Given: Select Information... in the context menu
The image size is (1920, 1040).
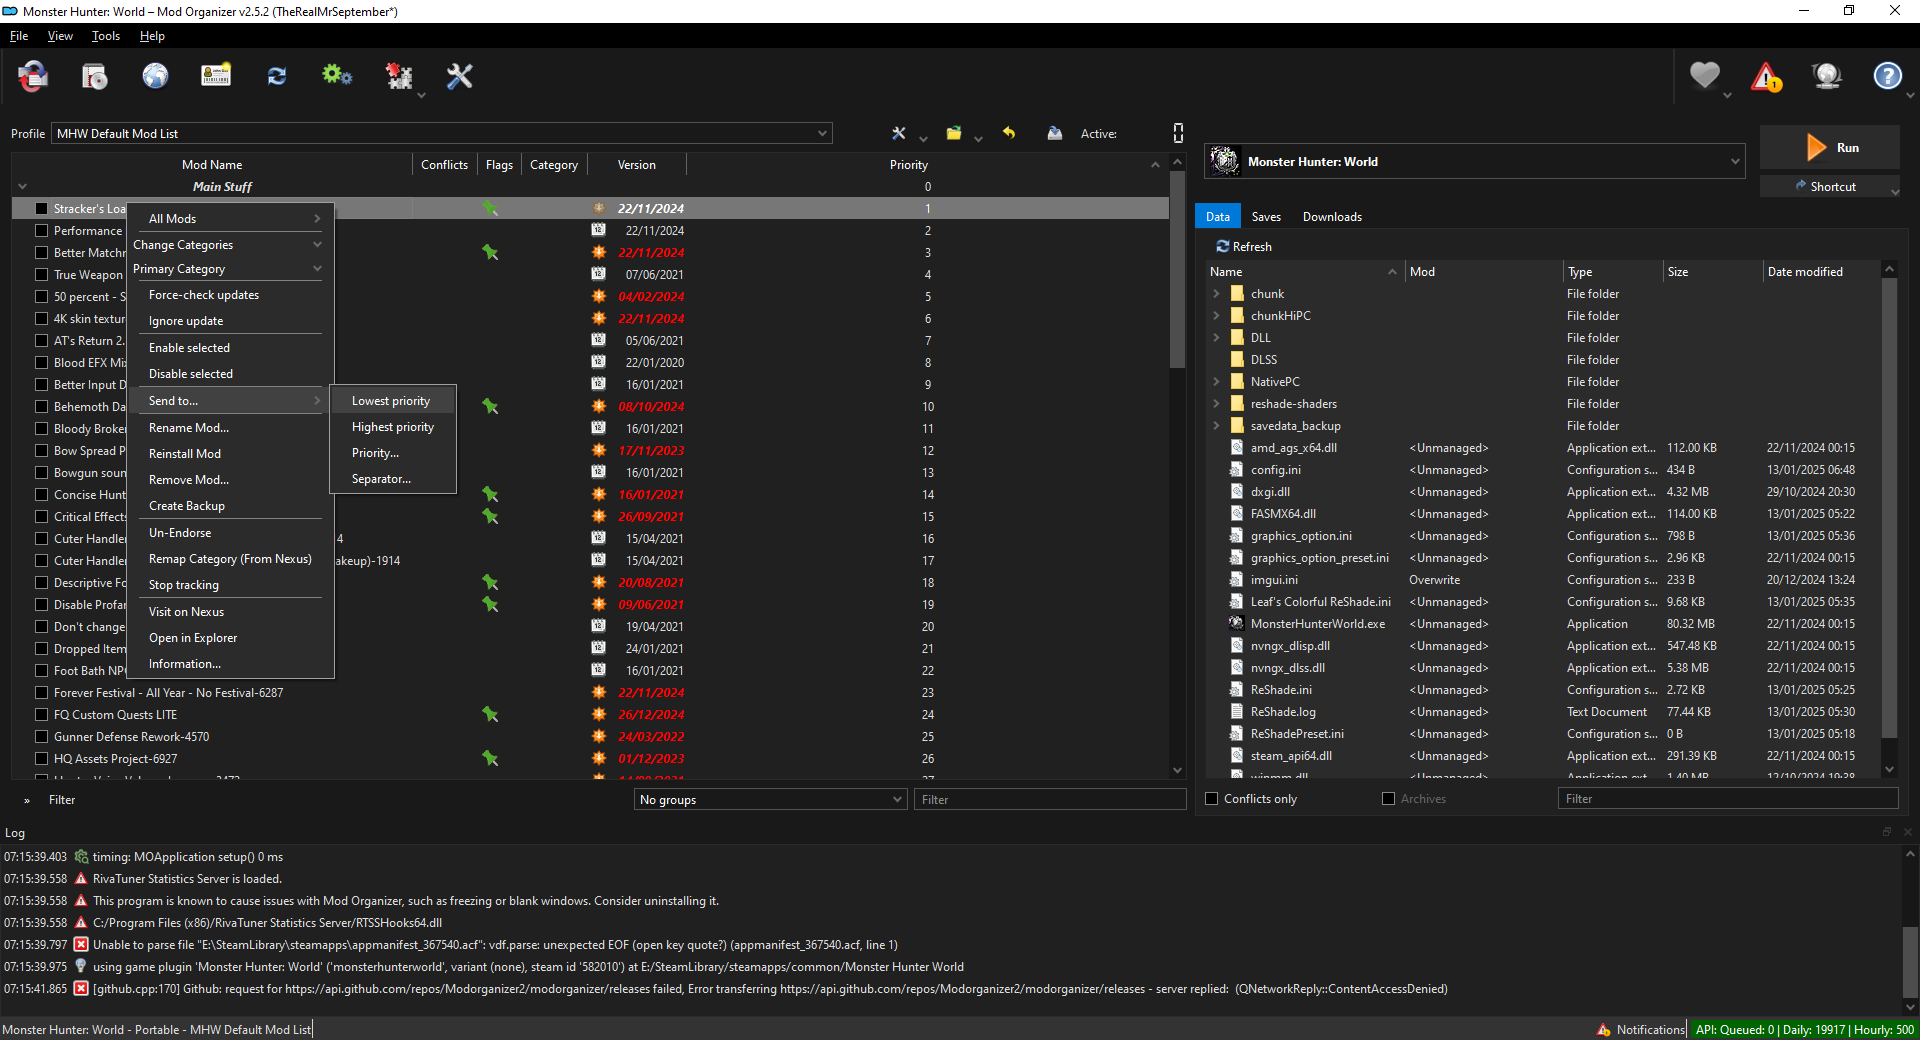Looking at the screenshot, I should [185, 664].
